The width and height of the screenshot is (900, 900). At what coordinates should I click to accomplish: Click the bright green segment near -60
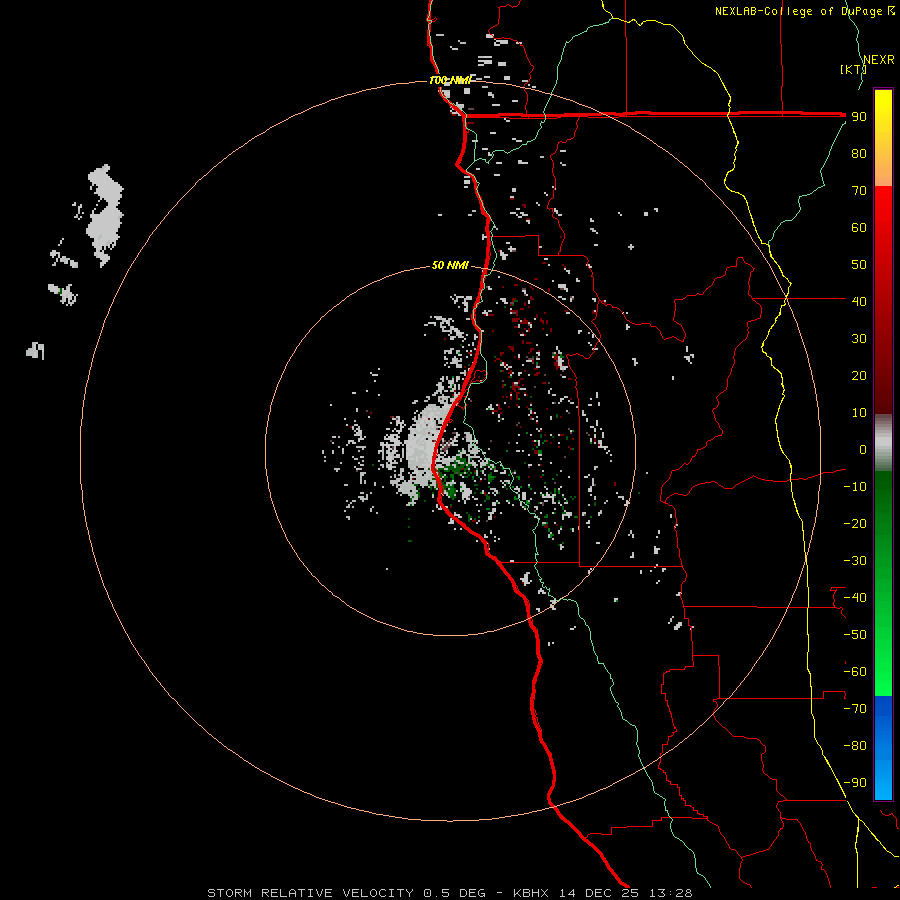(x=883, y=672)
